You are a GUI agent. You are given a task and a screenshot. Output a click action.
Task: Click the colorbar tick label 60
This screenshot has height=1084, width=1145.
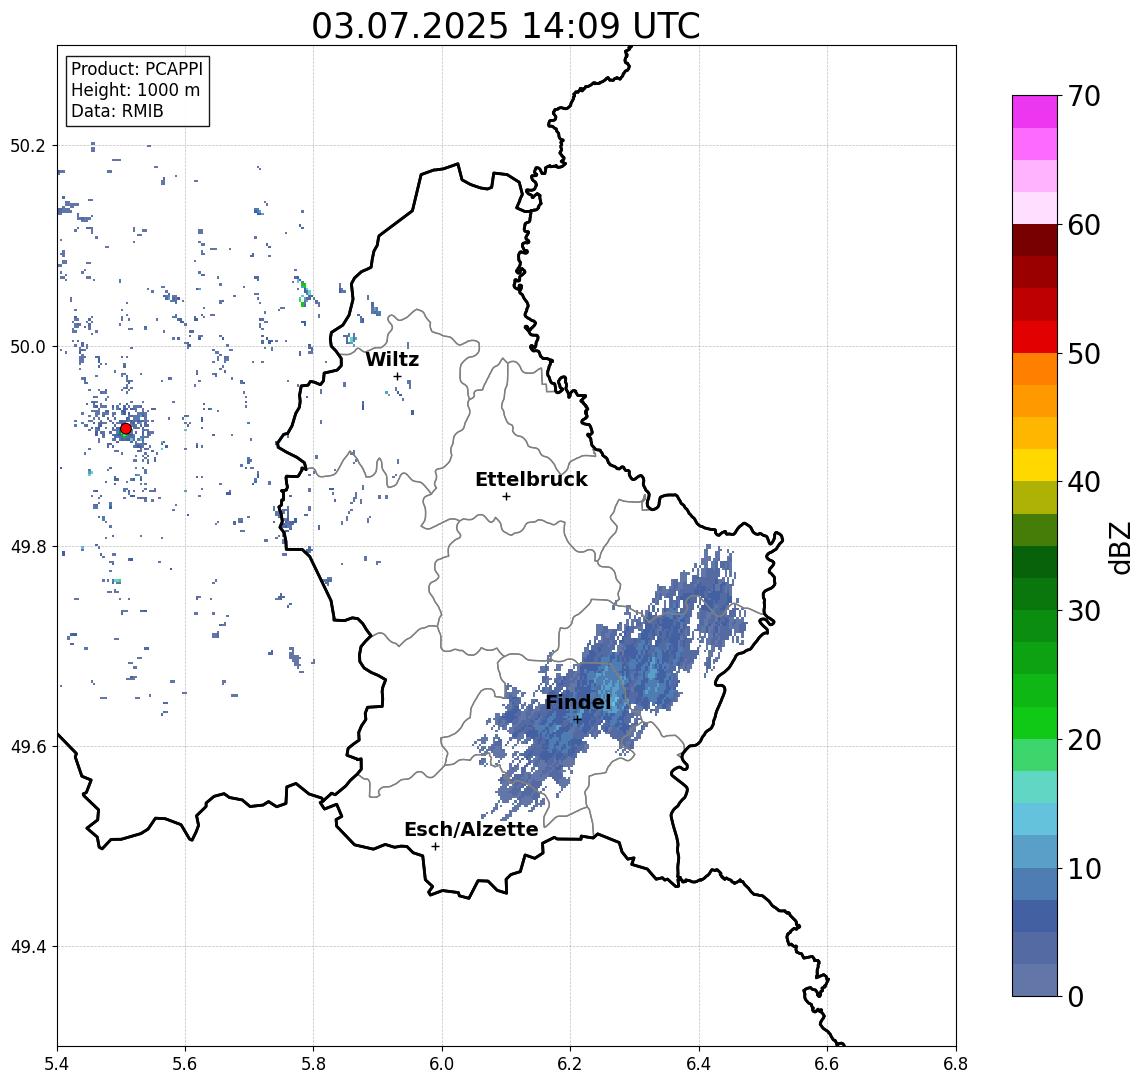point(1084,226)
